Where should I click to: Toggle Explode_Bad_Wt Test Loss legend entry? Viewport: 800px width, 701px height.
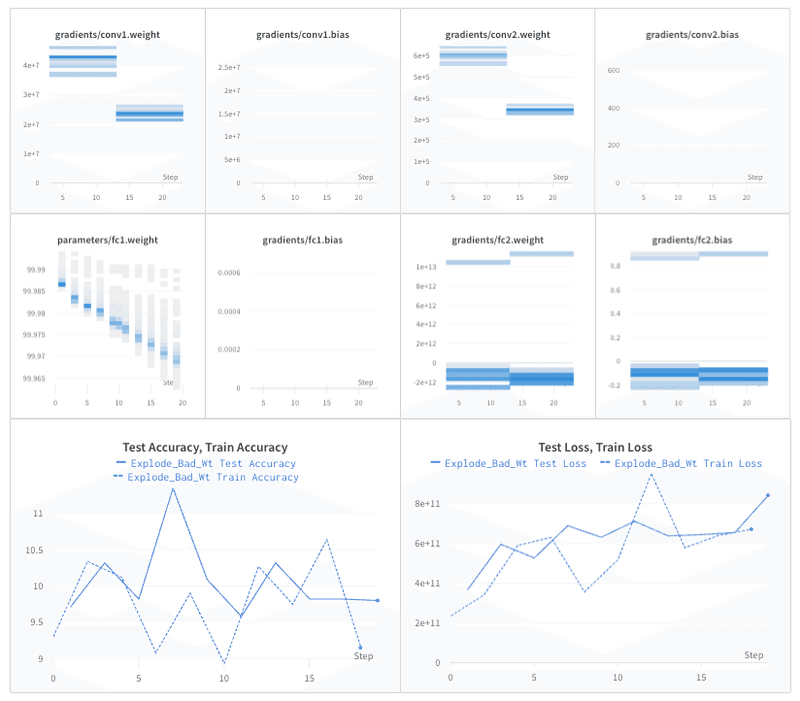click(x=508, y=463)
